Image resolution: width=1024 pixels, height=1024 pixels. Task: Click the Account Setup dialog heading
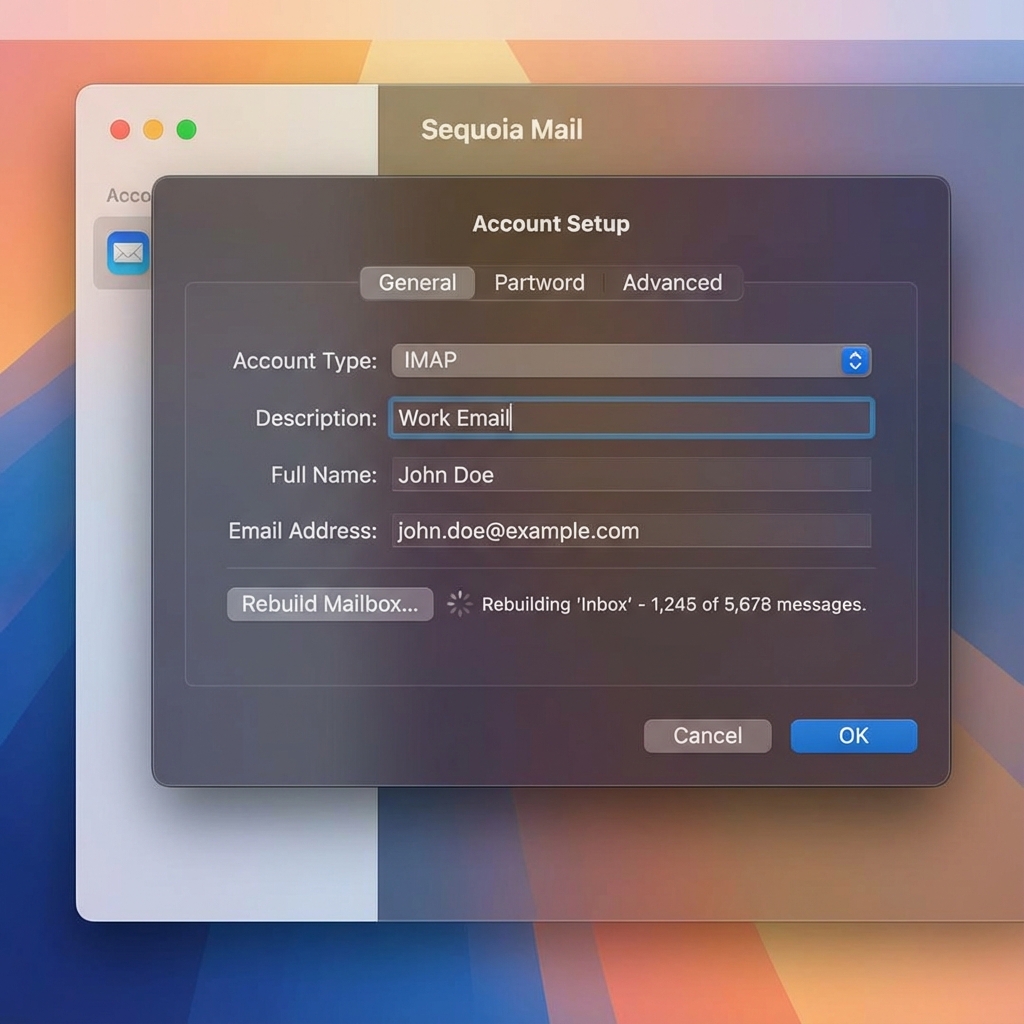(x=551, y=224)
